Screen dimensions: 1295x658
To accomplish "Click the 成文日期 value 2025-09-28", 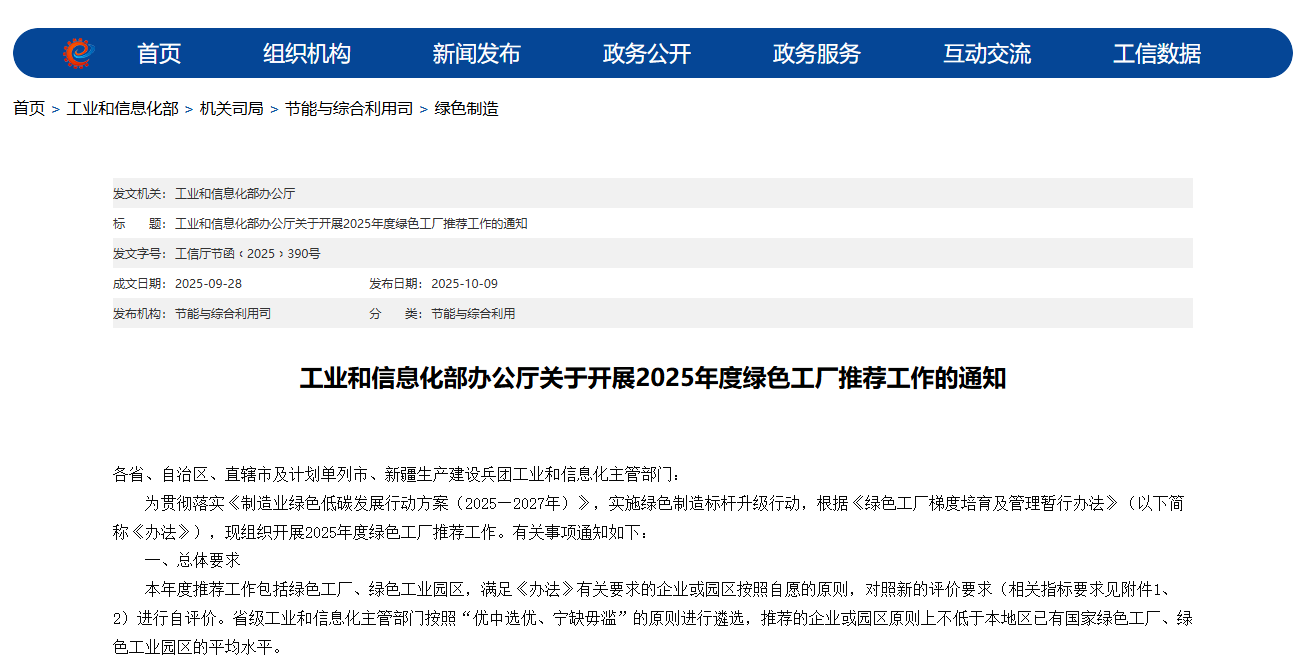I will click(x=208, y=284).
